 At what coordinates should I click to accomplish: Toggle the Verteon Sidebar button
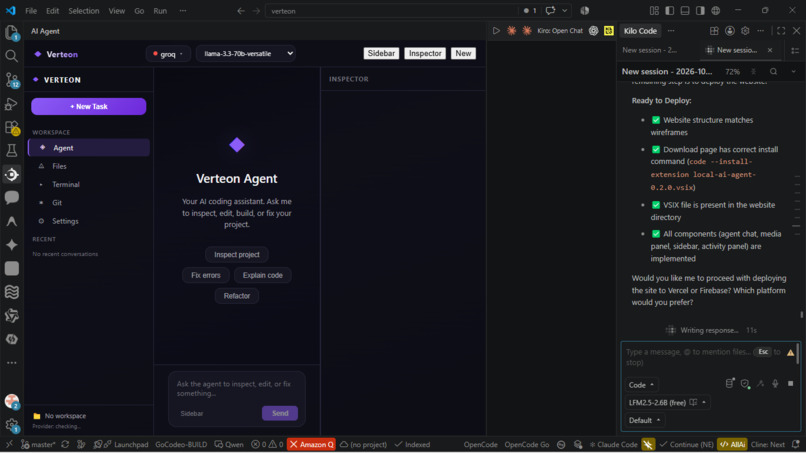pyautogui.click(x=381, y=53)
